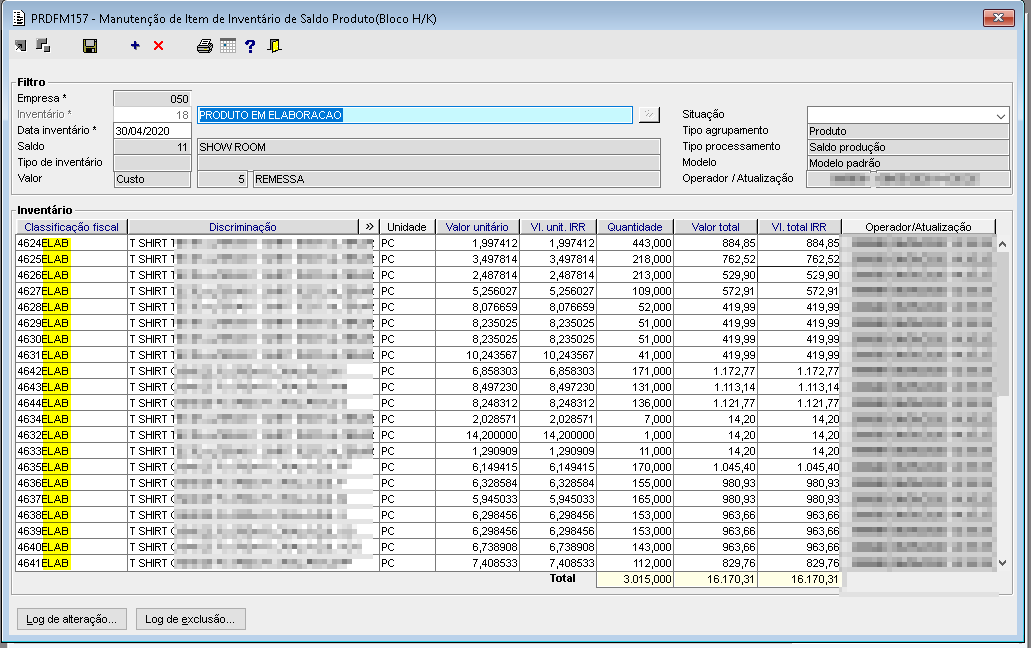Click quantity total 3.015,000

click(x=635, y=579)
